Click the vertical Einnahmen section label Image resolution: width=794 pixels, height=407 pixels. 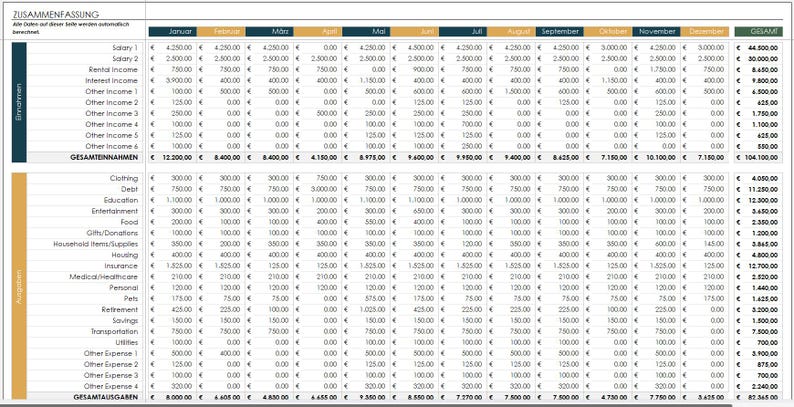(19, 102)
